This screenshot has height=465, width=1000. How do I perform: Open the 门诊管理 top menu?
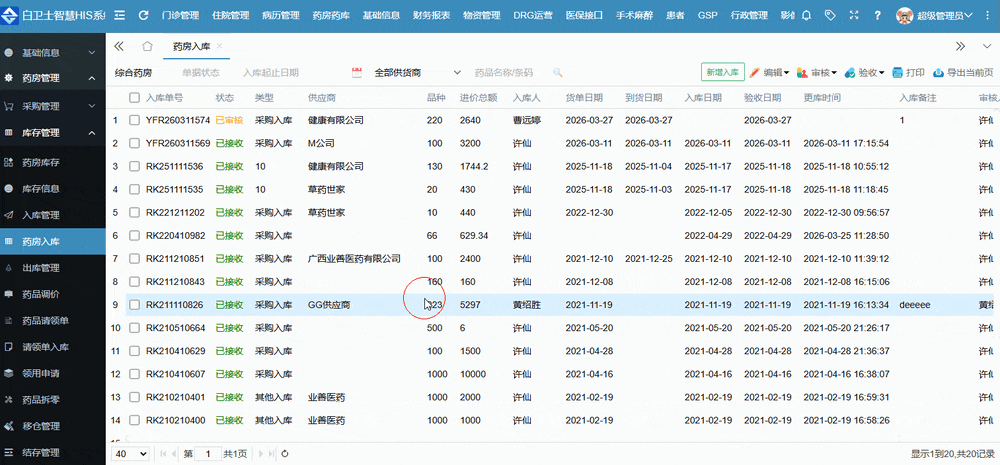pos(180,16)
